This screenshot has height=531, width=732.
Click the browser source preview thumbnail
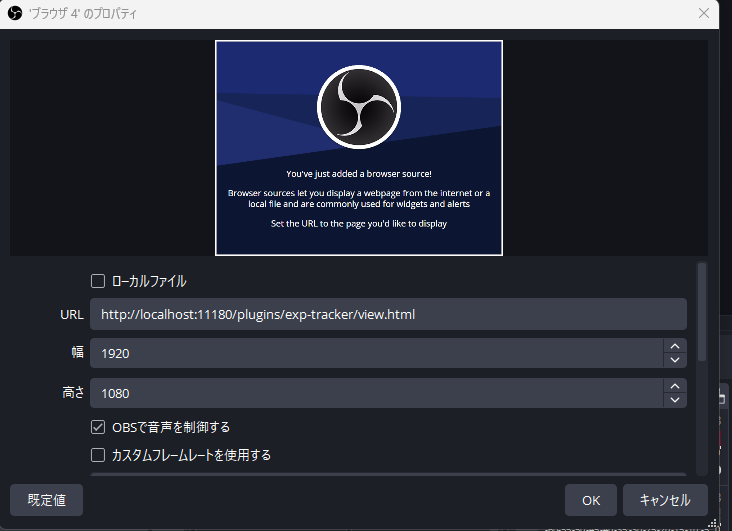pos(359,148)
